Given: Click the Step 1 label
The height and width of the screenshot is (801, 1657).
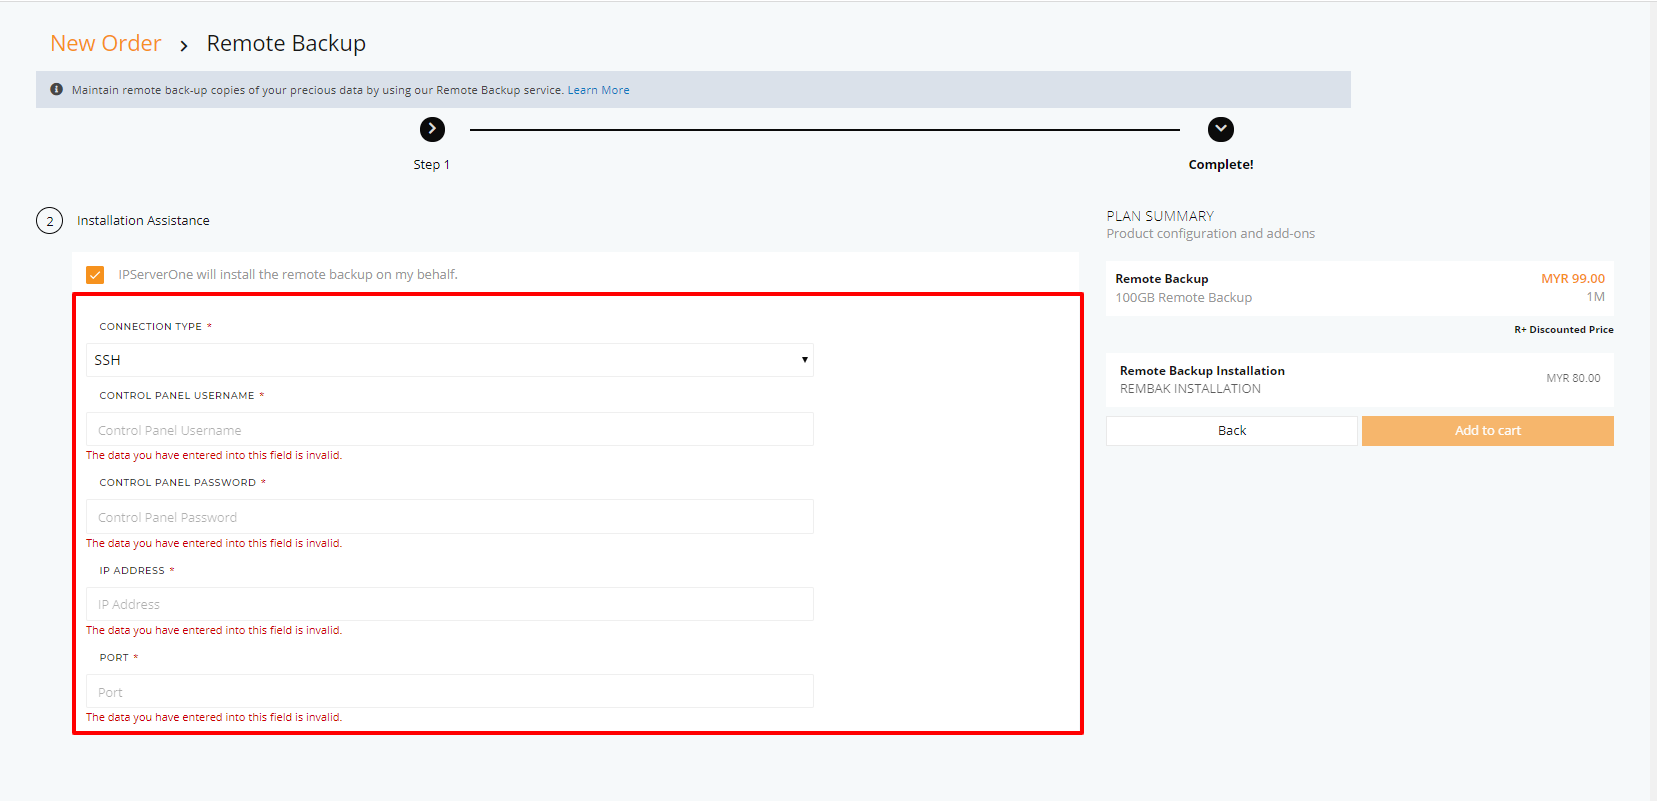Looking at the screenshot, I should tap(432, 165).
